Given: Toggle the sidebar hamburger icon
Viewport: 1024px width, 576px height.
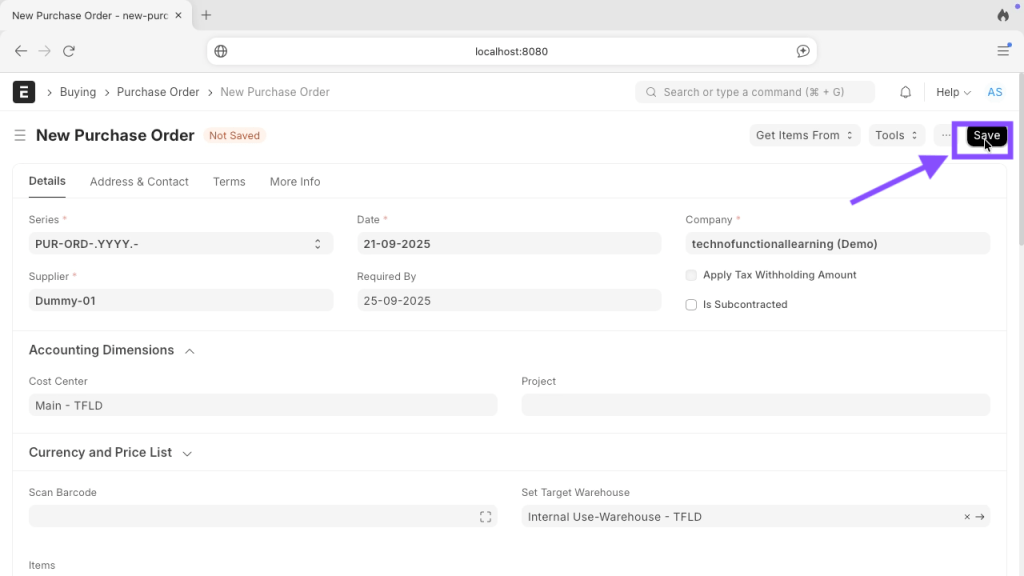Looking at the screenshot, I should [20, 135].
